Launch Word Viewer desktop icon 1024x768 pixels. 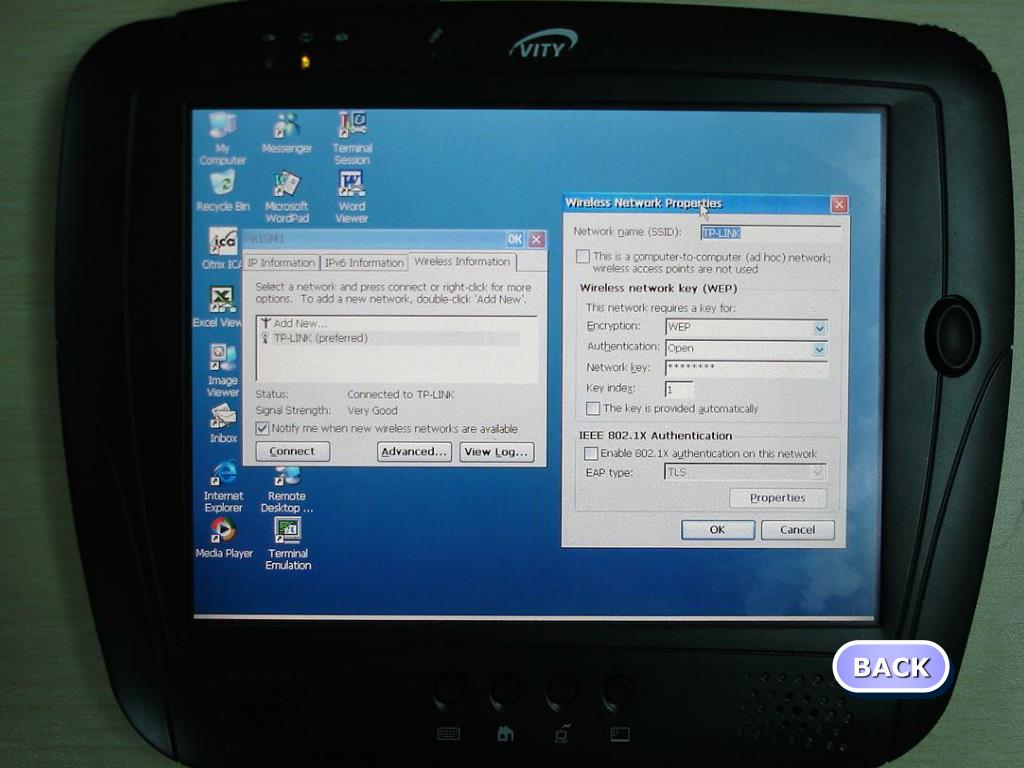point(351,197)
